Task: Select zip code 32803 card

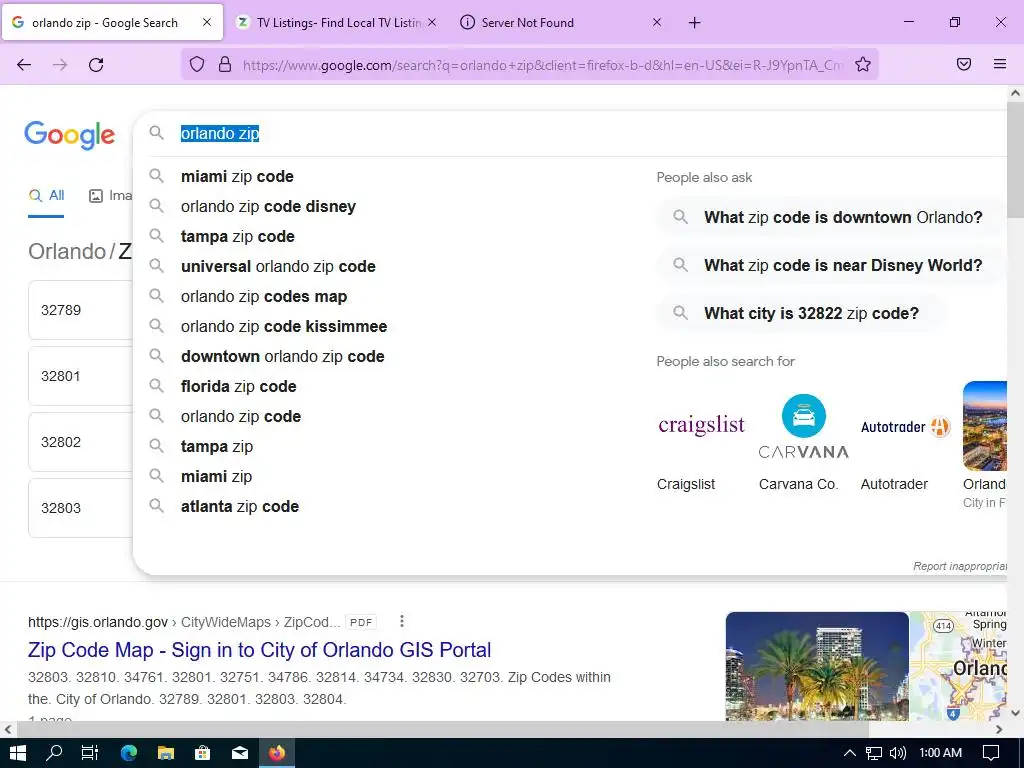Action: 80,508
